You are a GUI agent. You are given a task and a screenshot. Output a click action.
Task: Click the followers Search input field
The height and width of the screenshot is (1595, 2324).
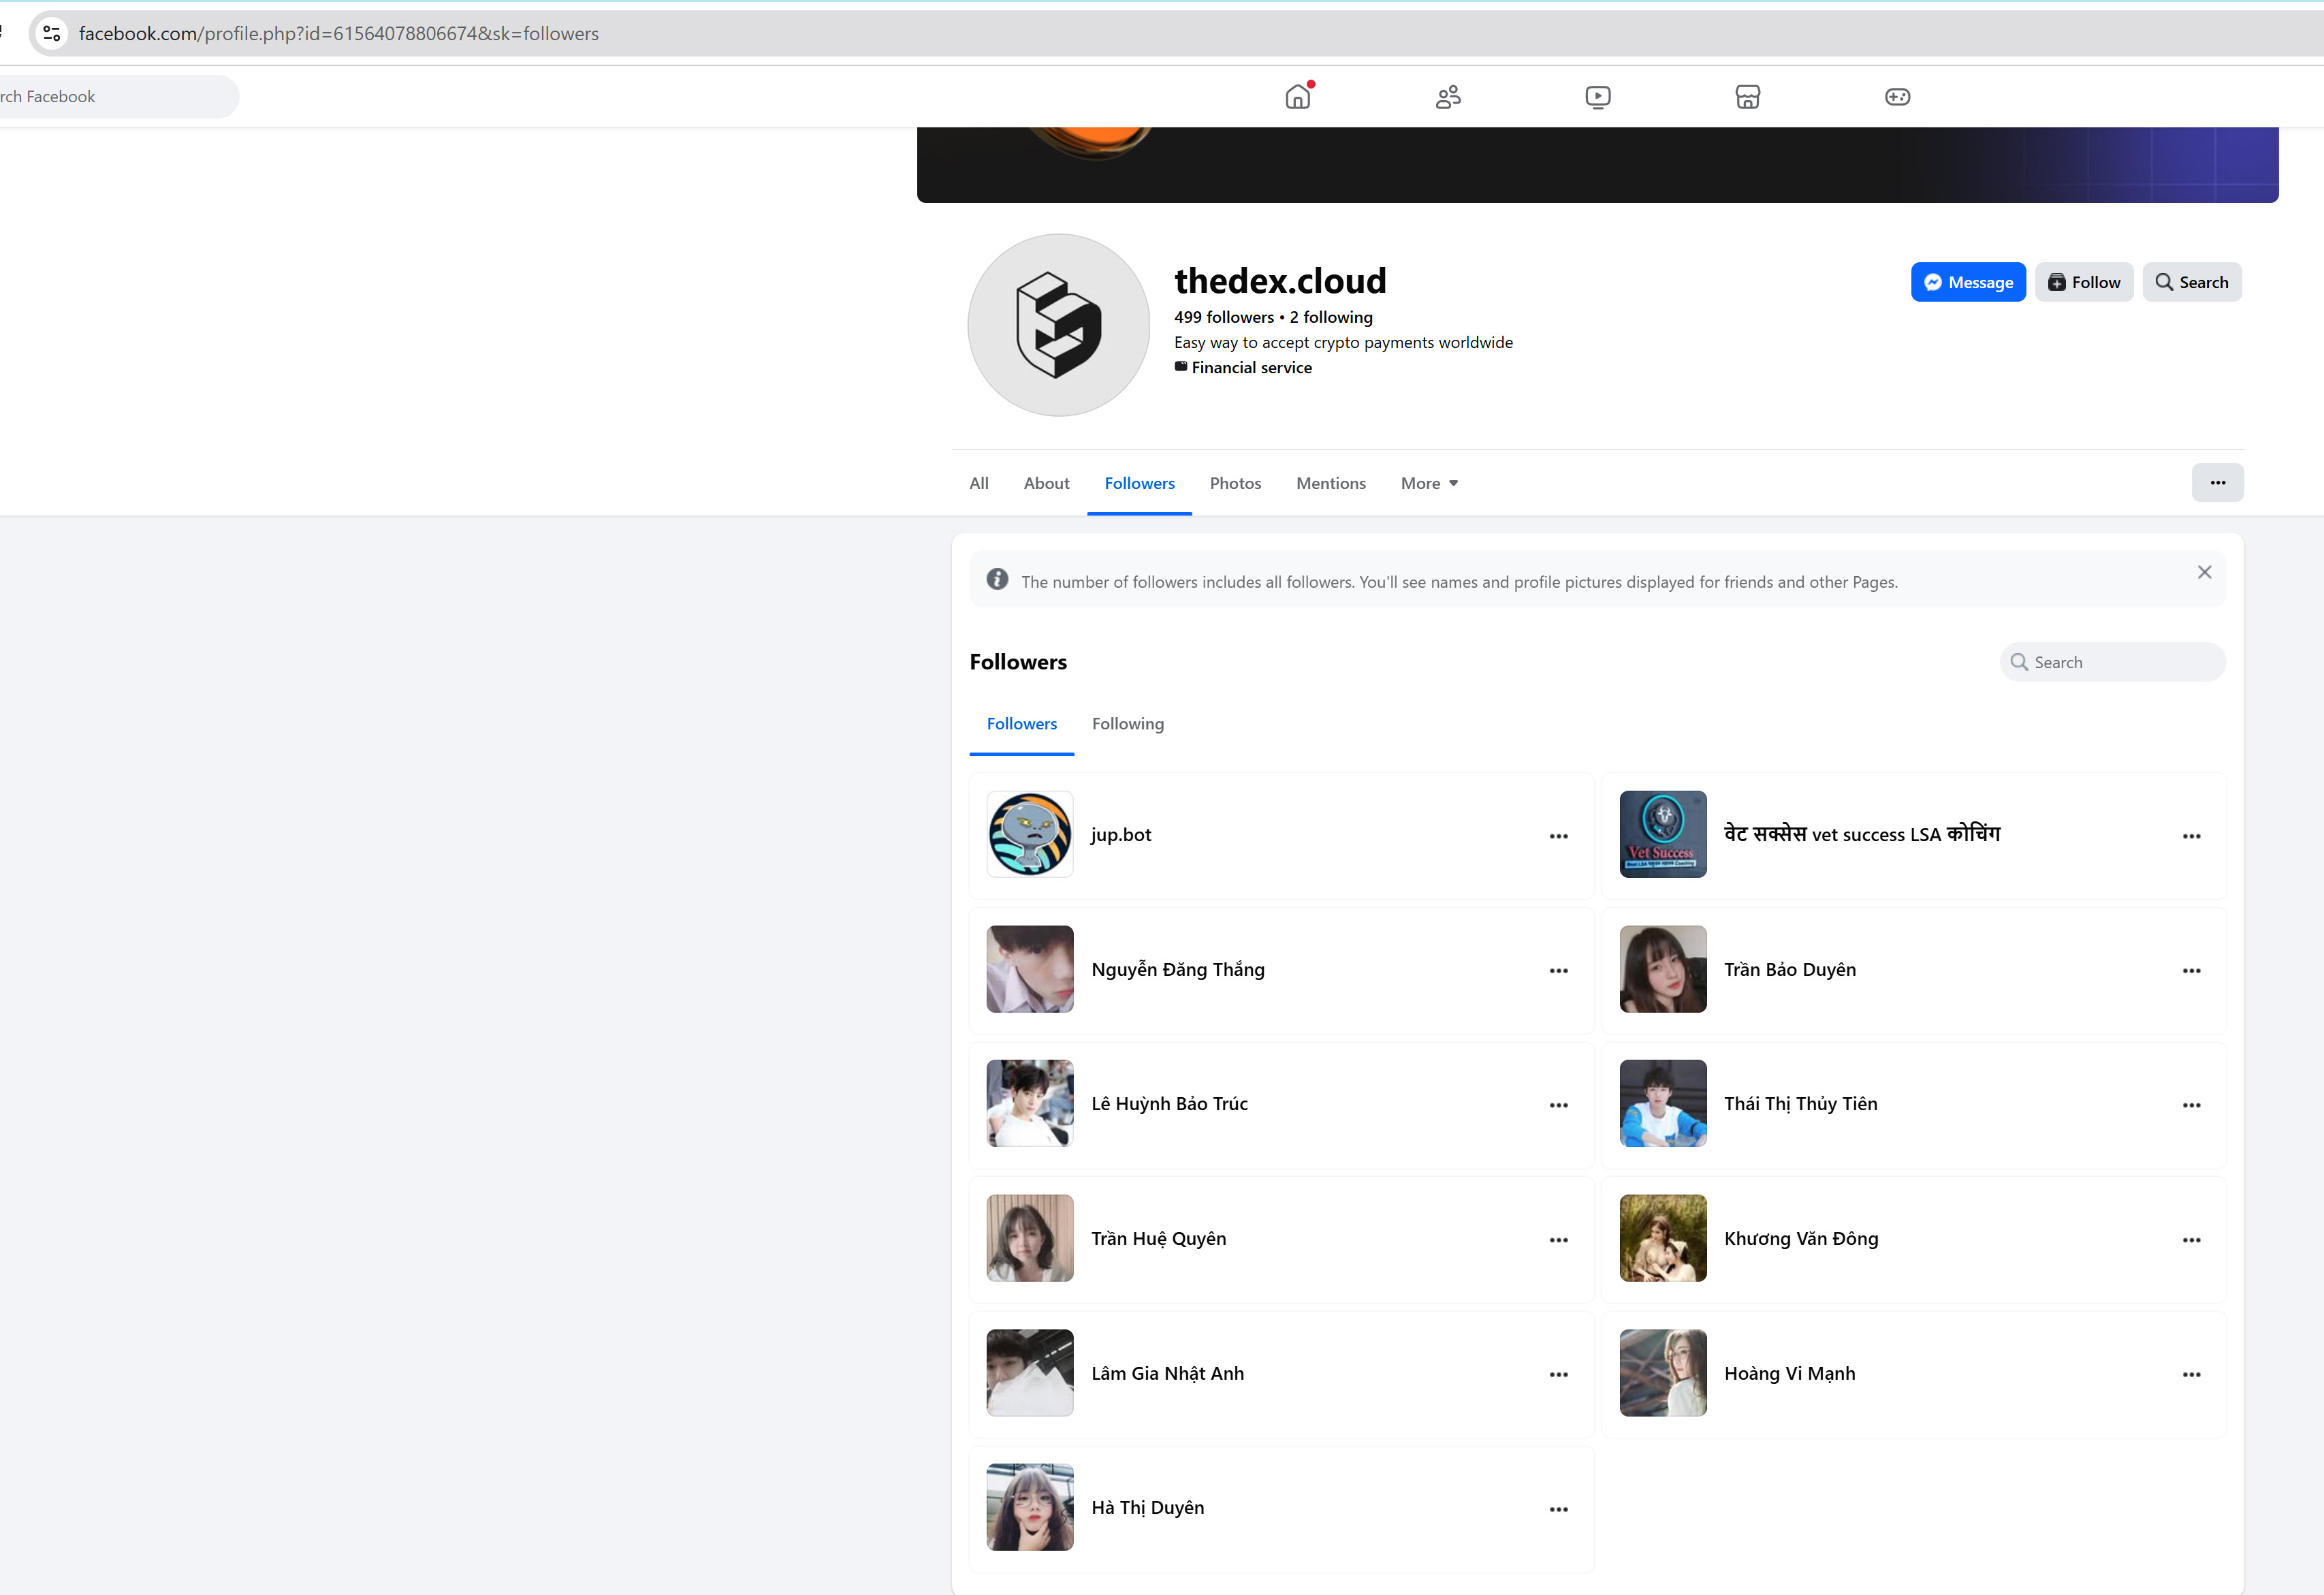(2120, 662)
